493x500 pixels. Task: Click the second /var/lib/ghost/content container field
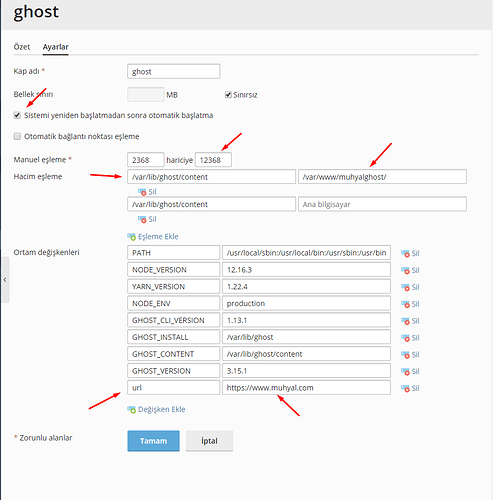(x=211, y=204)
